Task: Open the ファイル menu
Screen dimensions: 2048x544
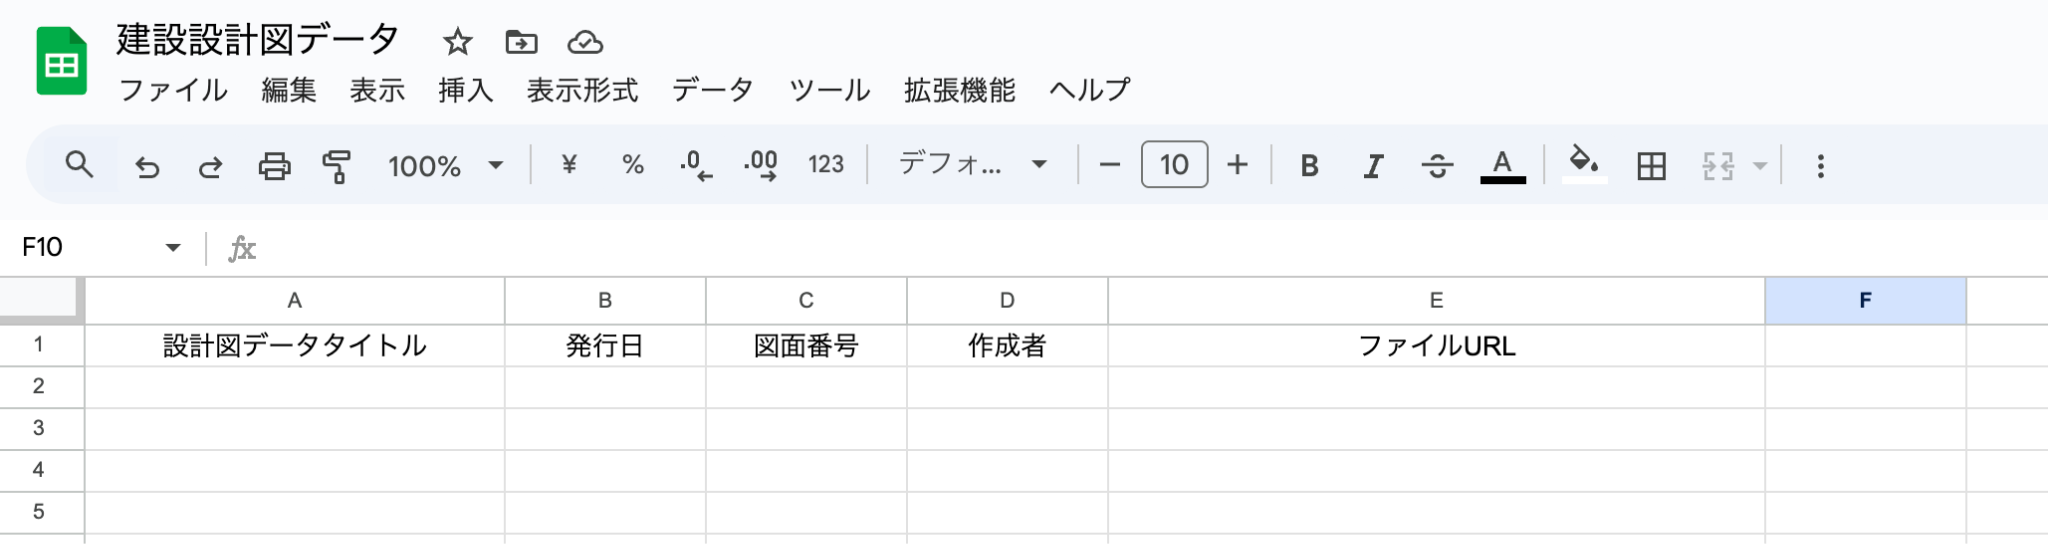Action: pyautogui.click(x=173, y=90)
